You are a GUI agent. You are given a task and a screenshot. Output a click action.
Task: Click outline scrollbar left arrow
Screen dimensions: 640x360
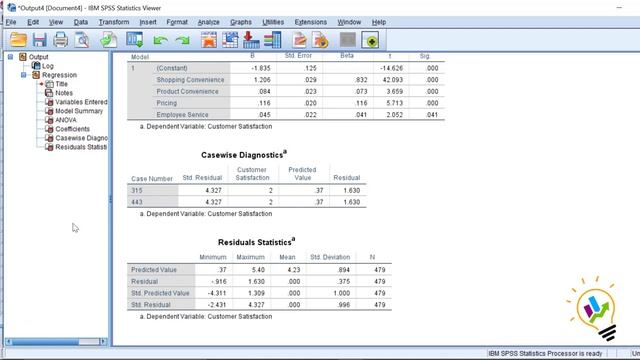(9, 341)
